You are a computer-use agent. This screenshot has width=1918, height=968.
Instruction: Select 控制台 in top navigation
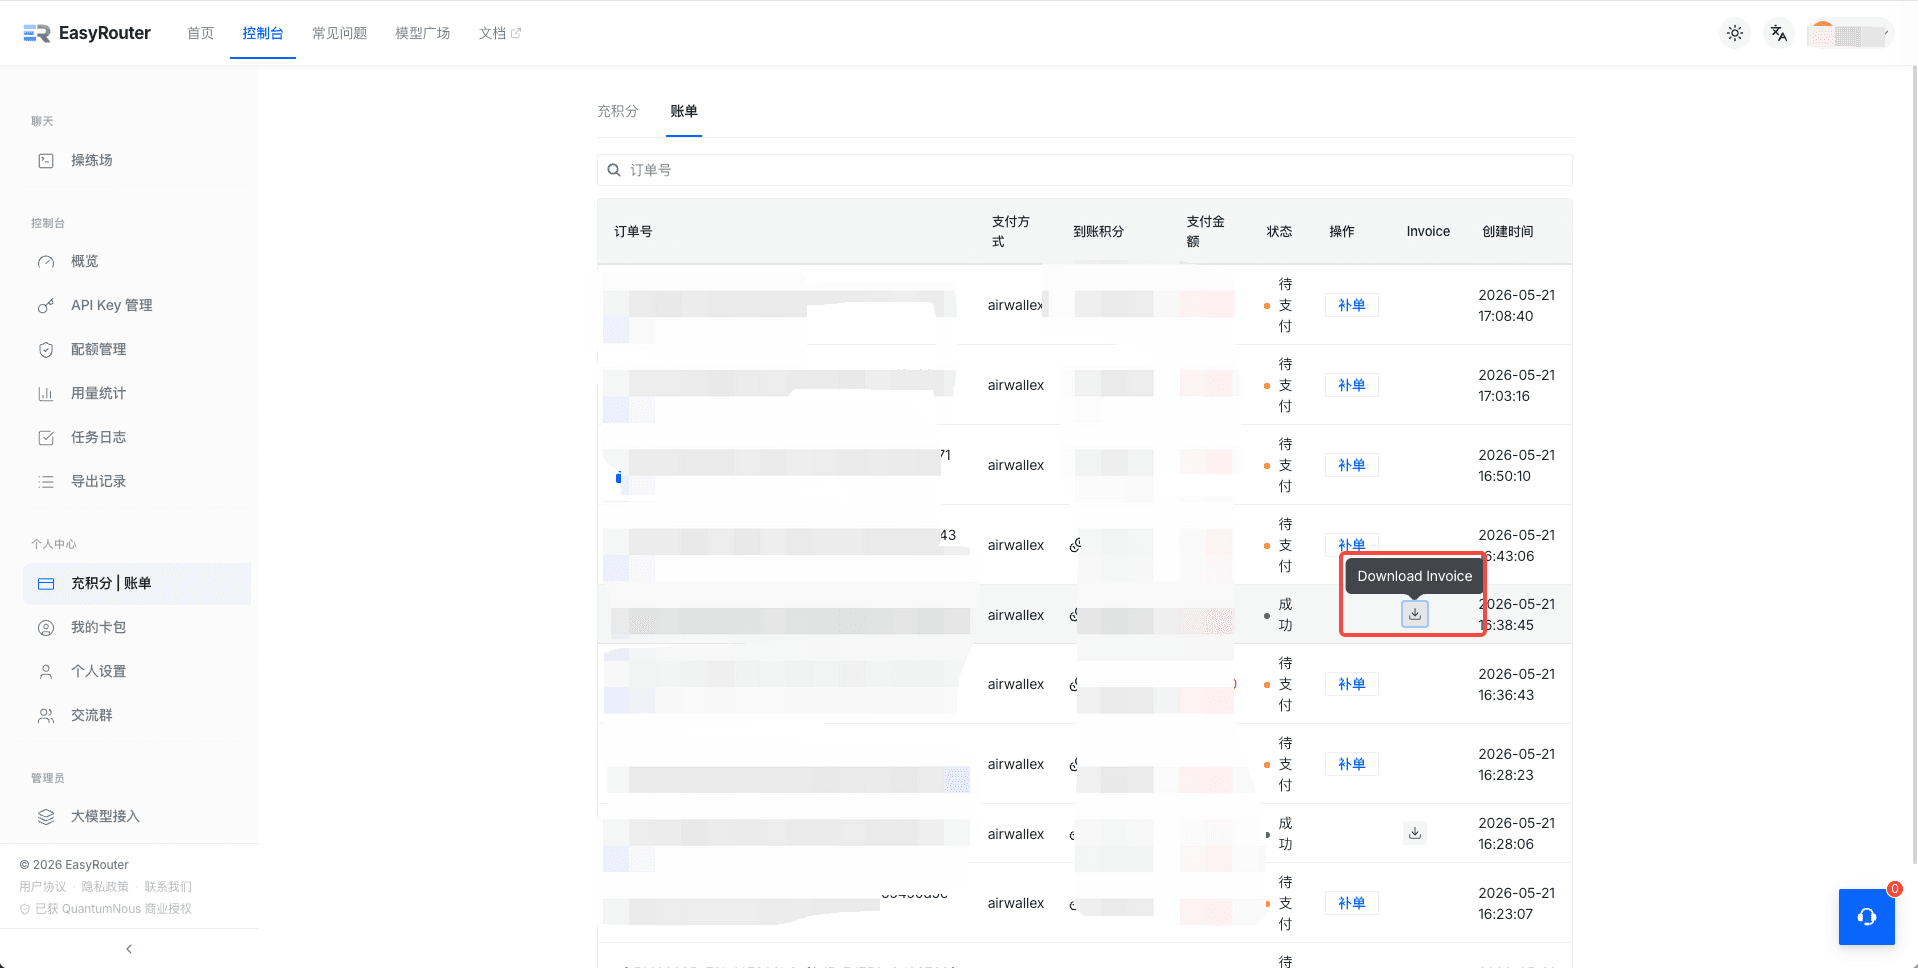pyautogui.click(x=263, y=33)
